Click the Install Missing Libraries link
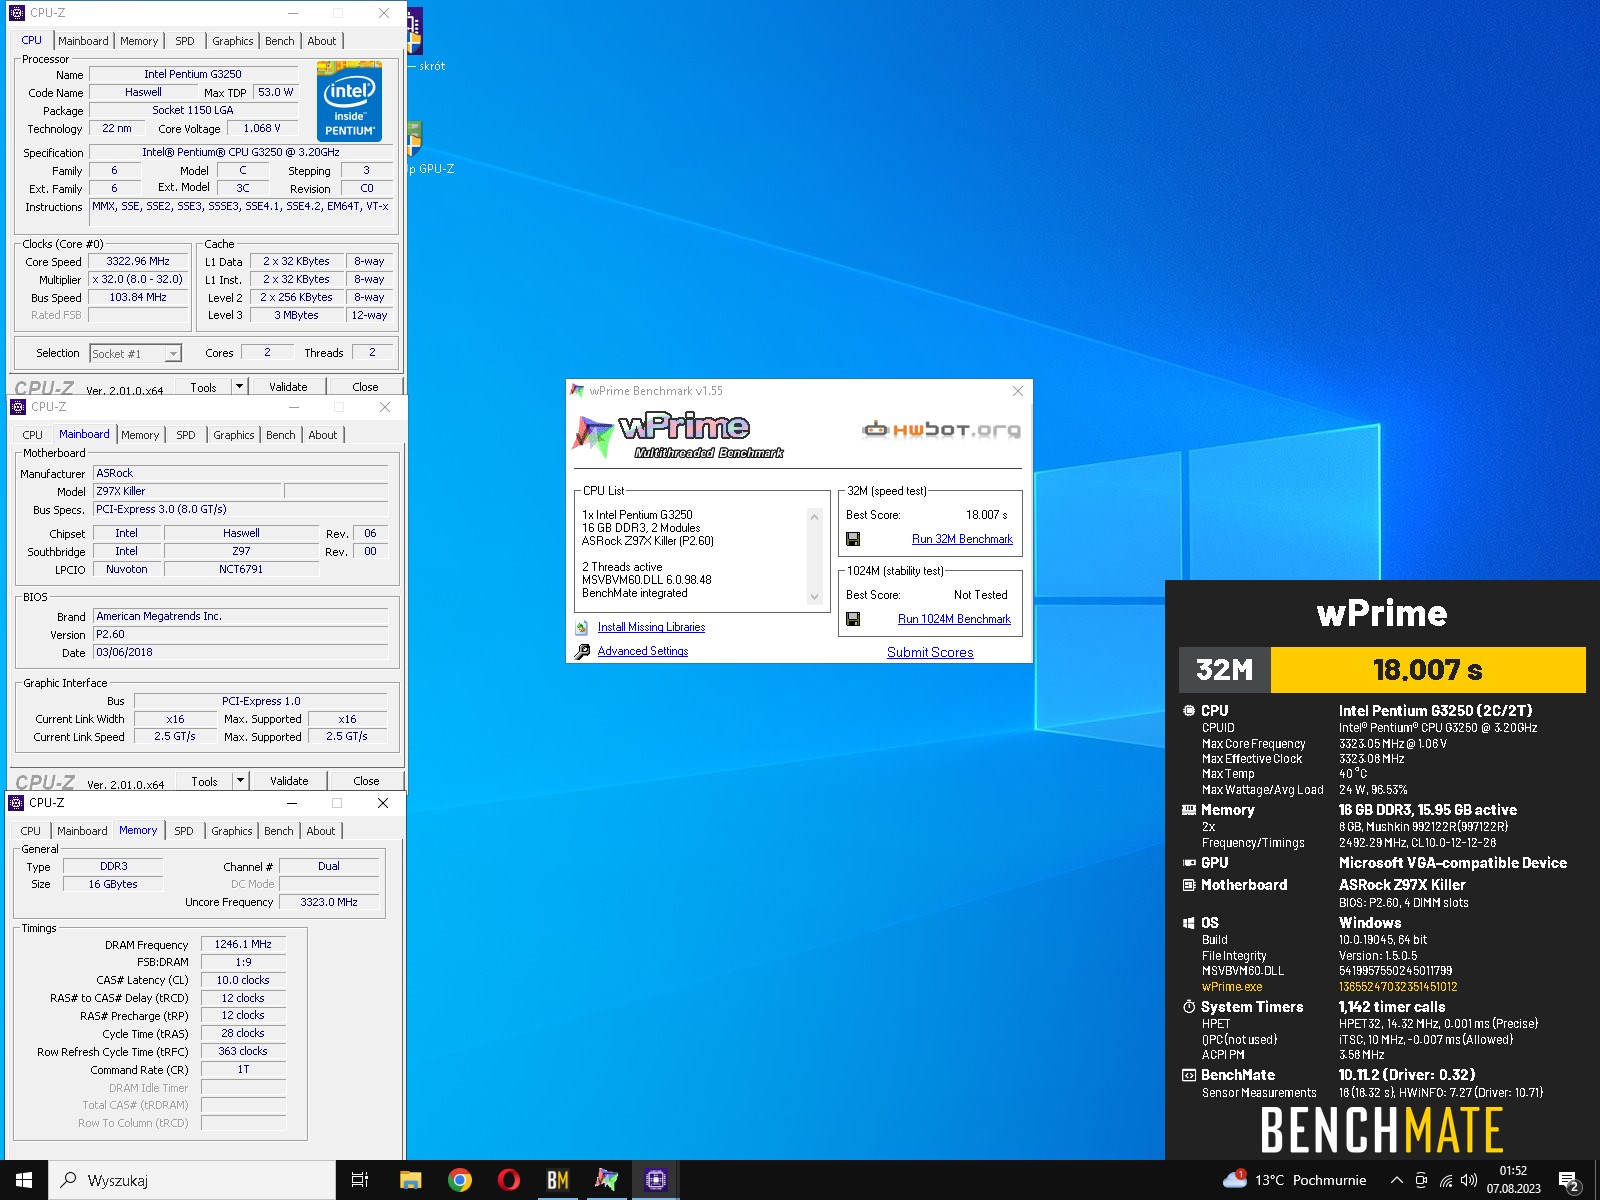This screenshot has width=1600, height=1200. pyautogui.click(x=651, y=627)
